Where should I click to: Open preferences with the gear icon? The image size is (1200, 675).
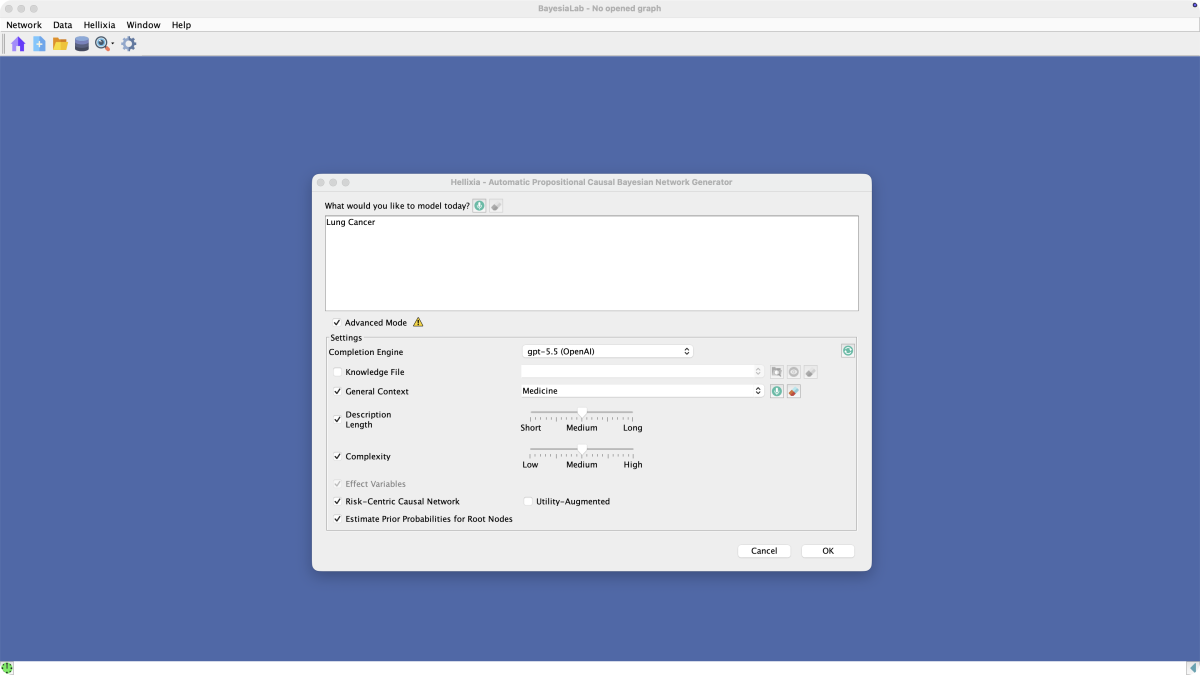pos(129,44)
